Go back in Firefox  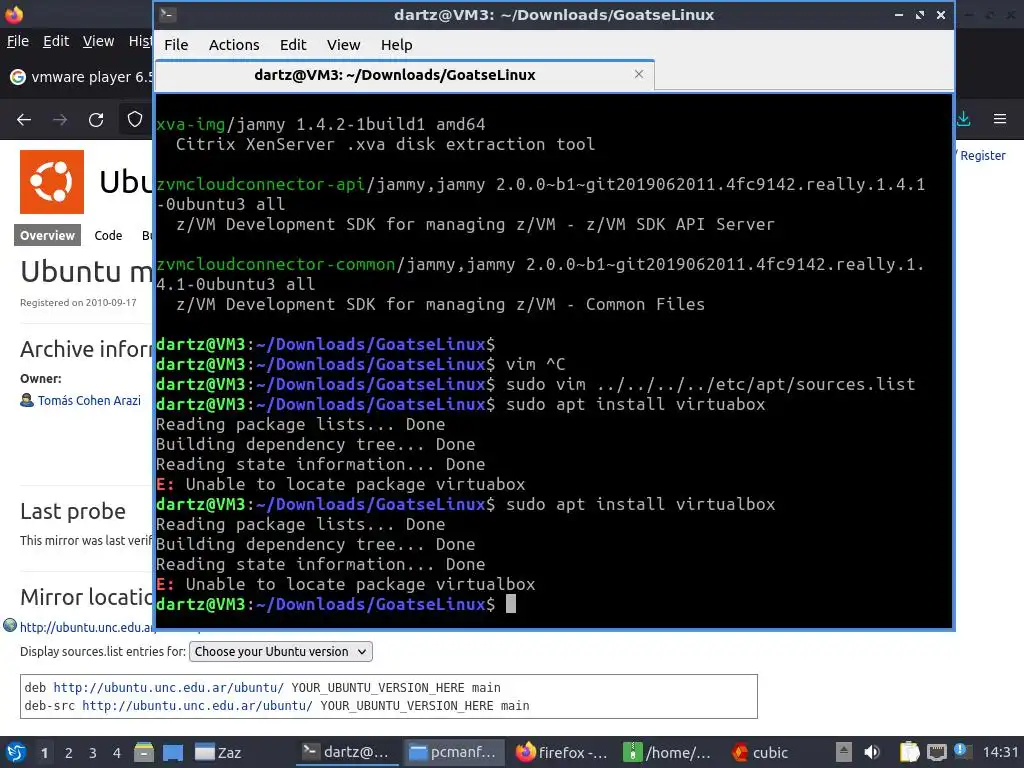pos(24,120)
